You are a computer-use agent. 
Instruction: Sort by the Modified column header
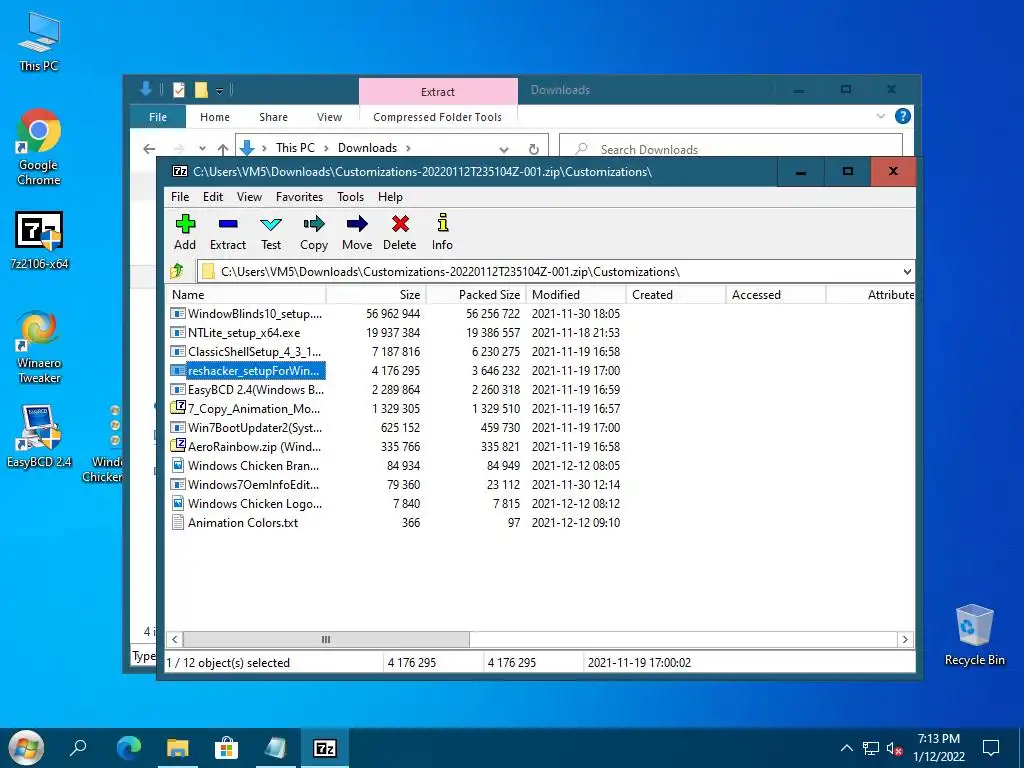[576, 295]
